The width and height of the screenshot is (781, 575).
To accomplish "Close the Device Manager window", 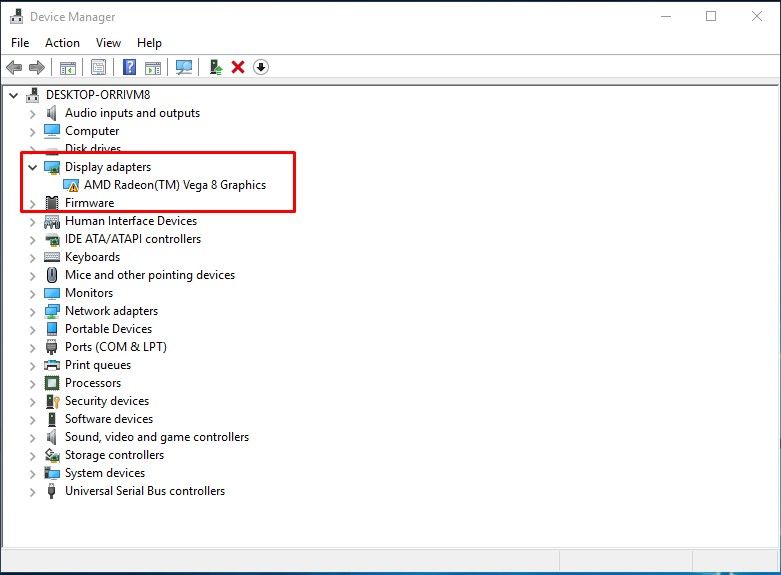I will [757, 16].
